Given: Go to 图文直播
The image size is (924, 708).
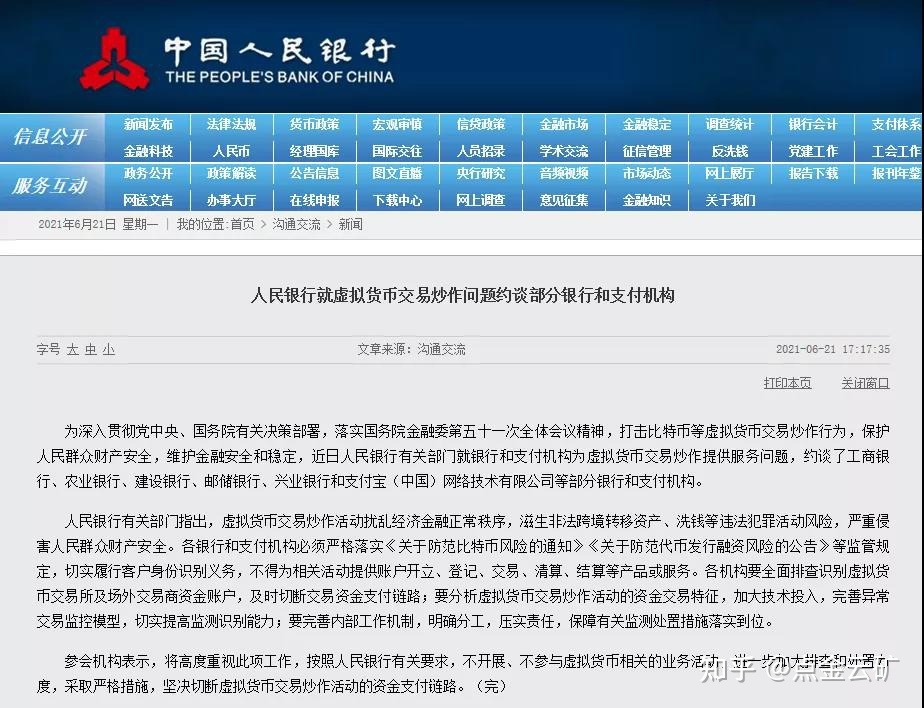Looking at the screenshot, I should tap(397, 173).
